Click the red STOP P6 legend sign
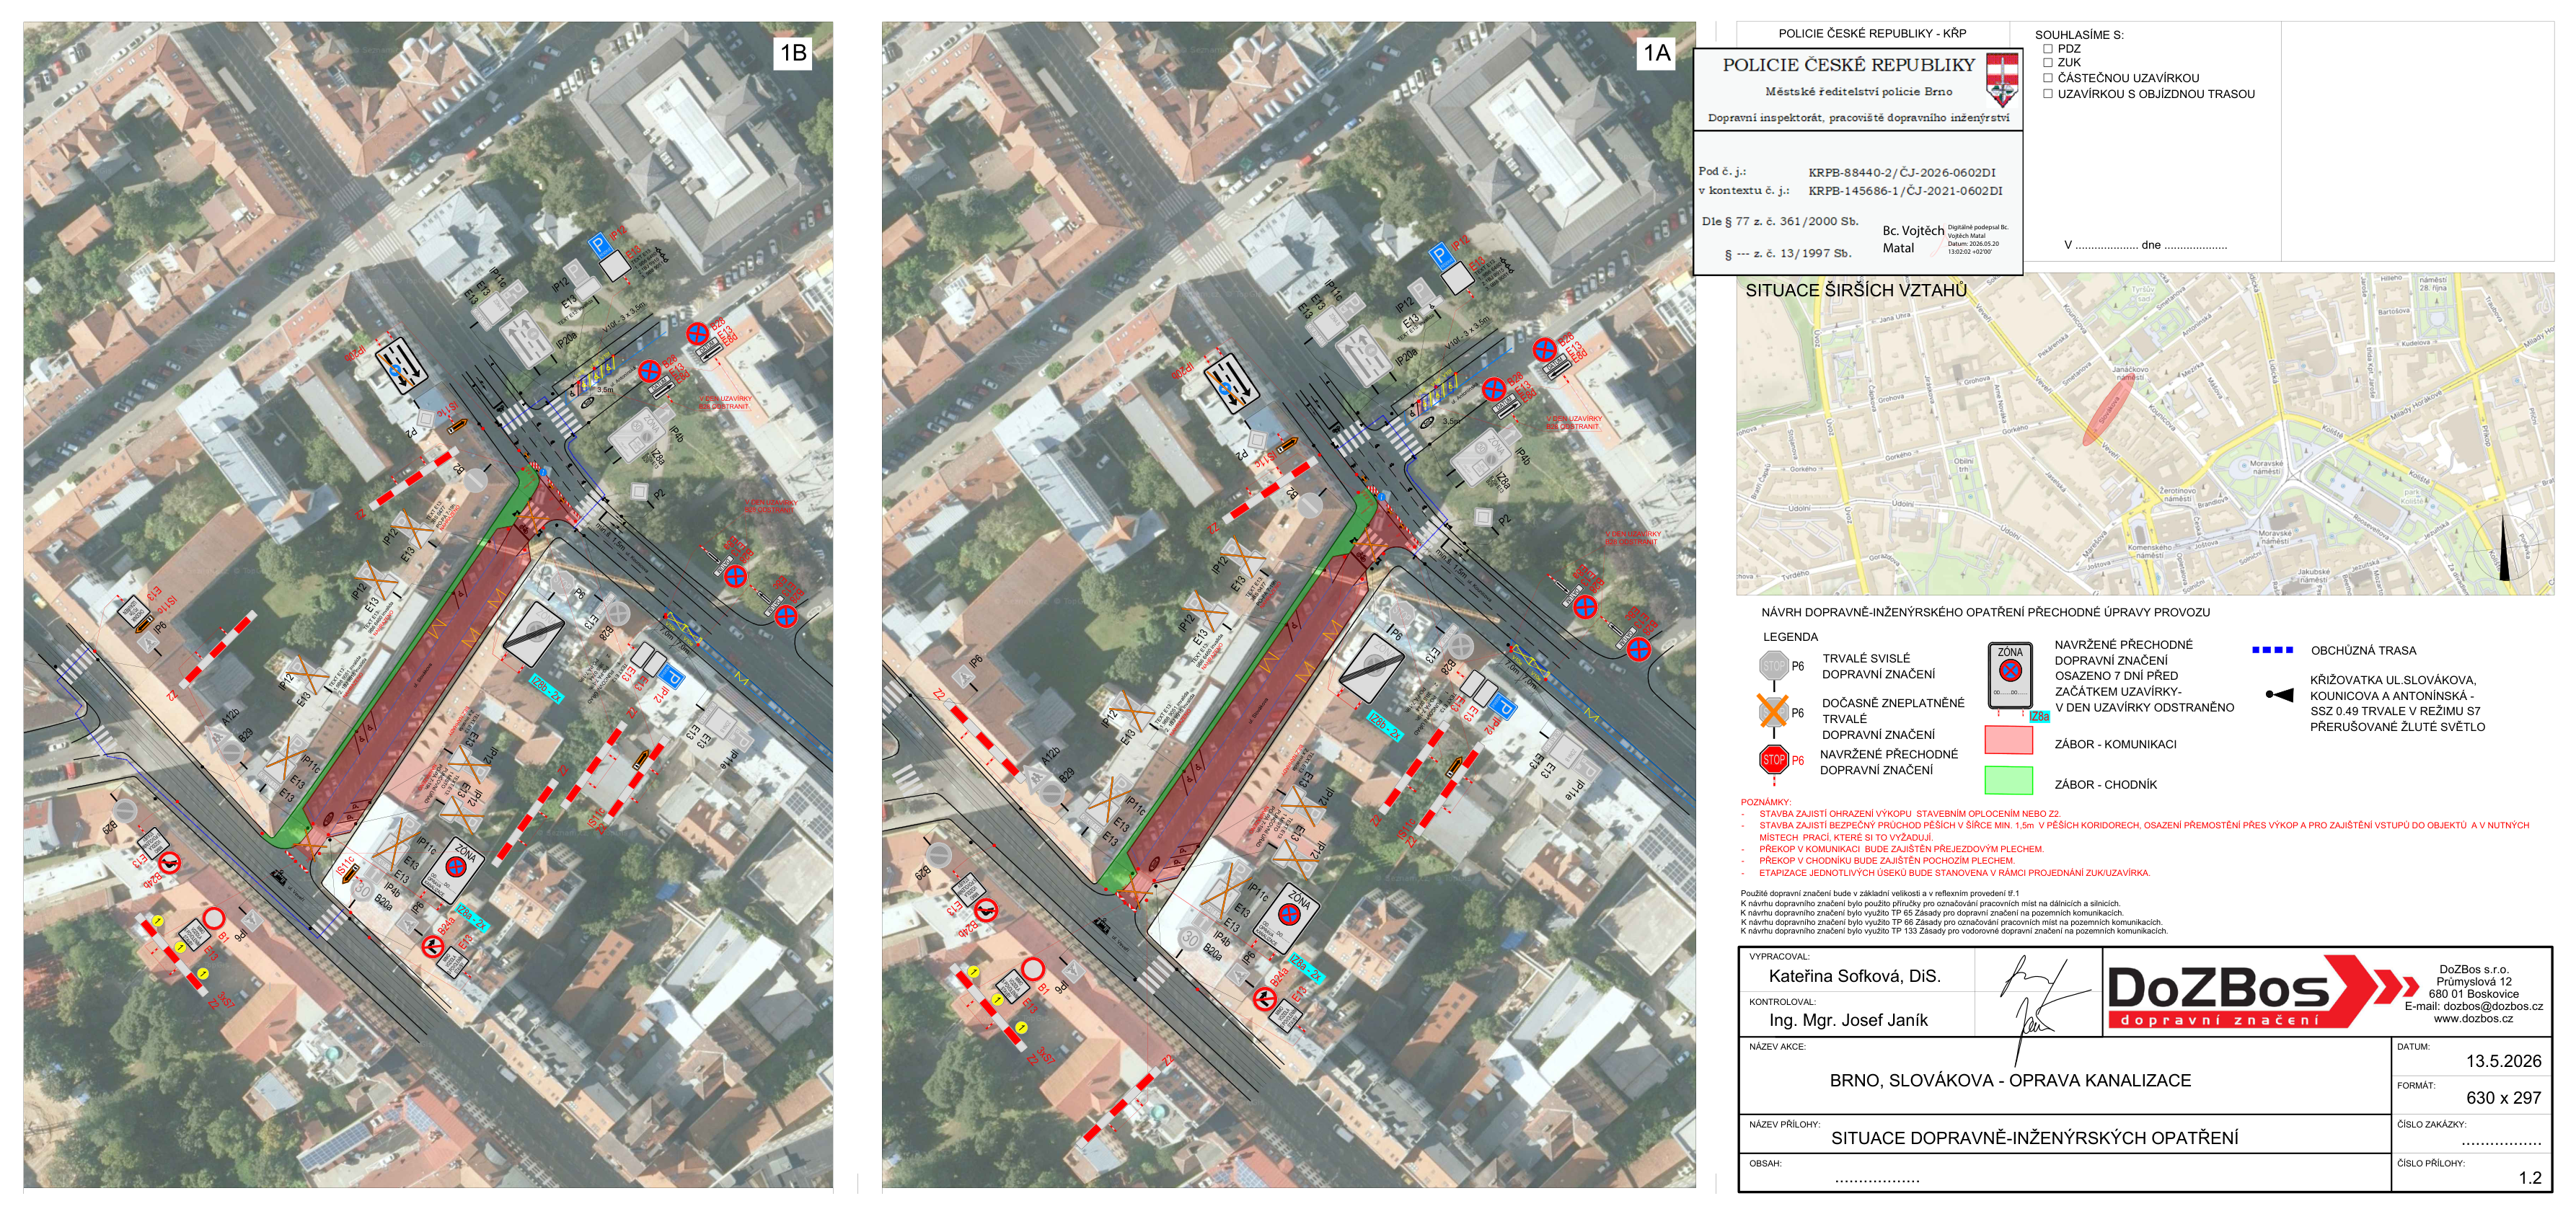The height and width of the screenshot is (1214, 2576). (1773, 760)
